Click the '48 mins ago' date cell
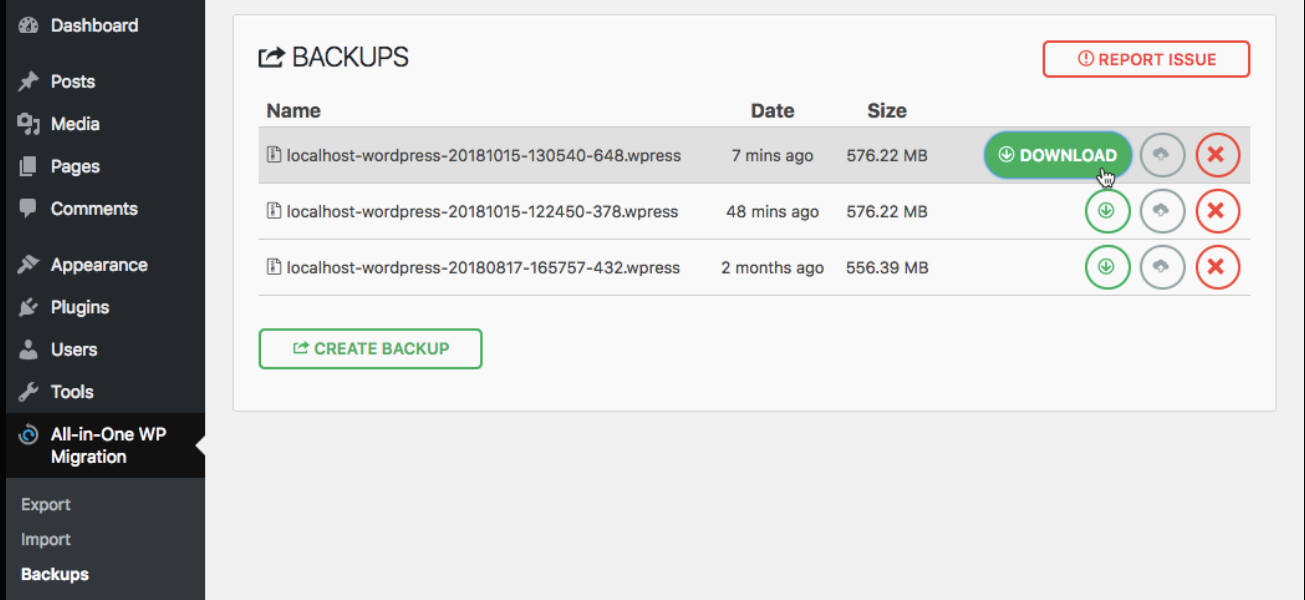The width and height of the screenshot is (1305, 600). [772, 212]
